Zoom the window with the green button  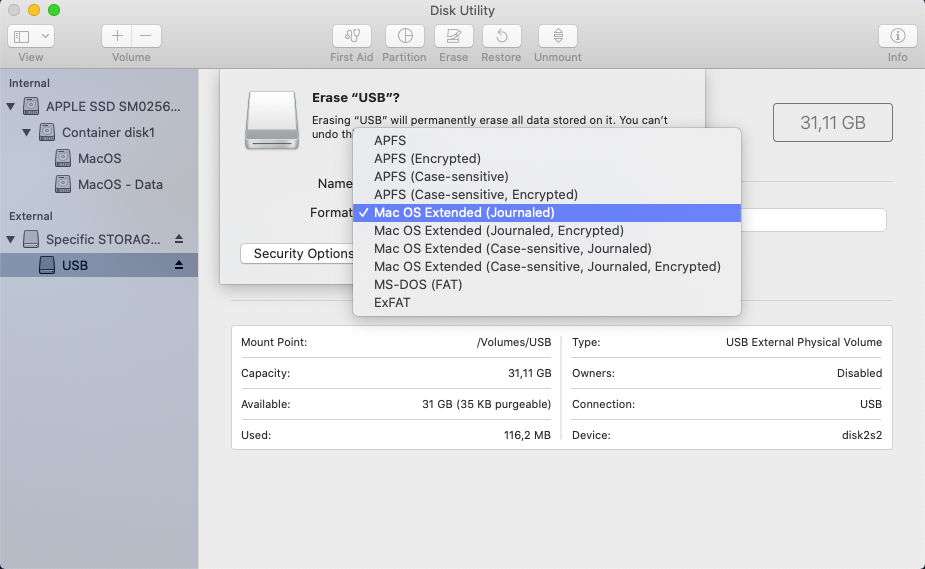point(54,10)
